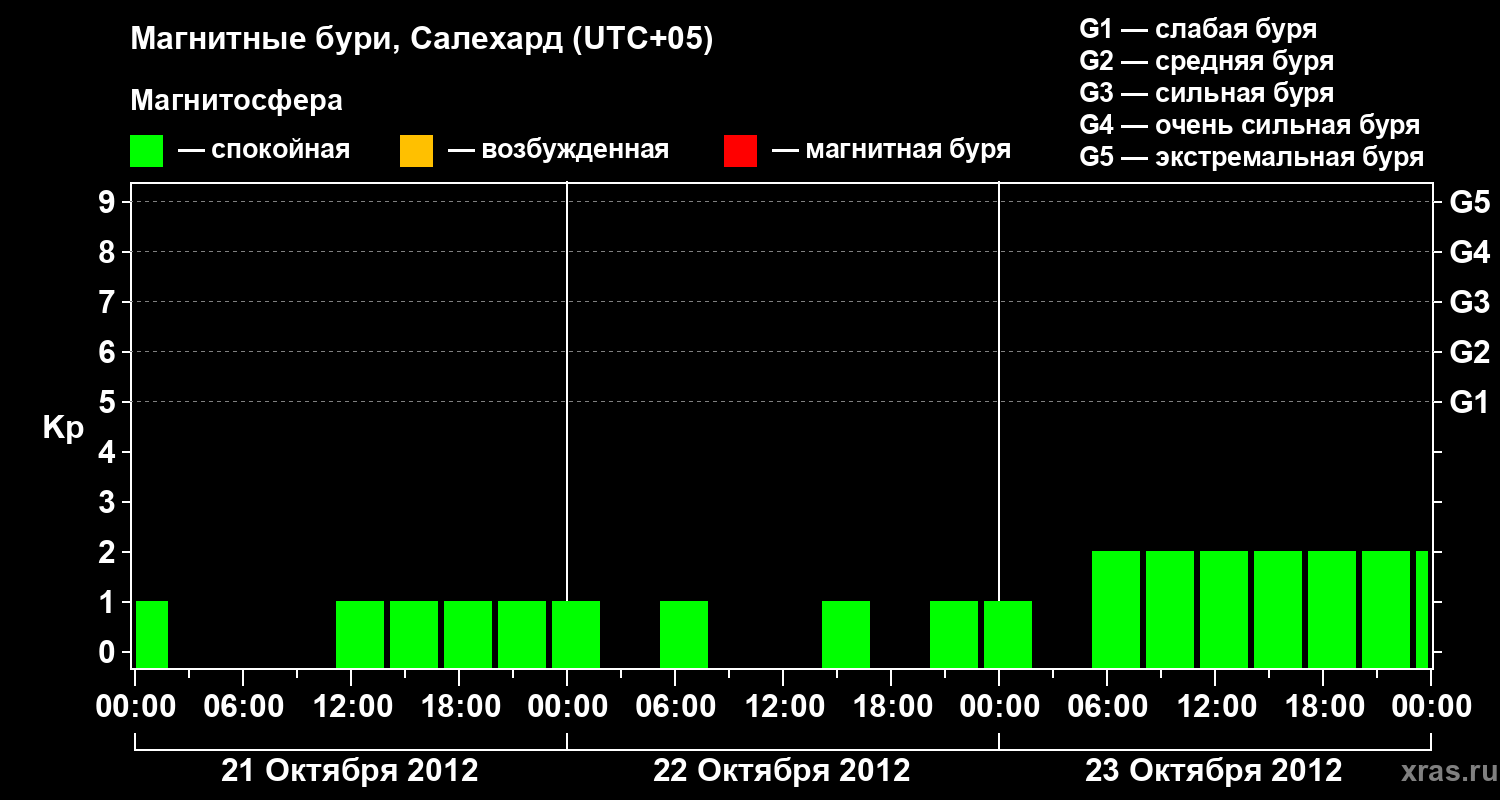Select the Kp 1 bar crossing midnight into 22 October
The height and width of the screenshot is (800, 1500).
(x=576, y=634)
